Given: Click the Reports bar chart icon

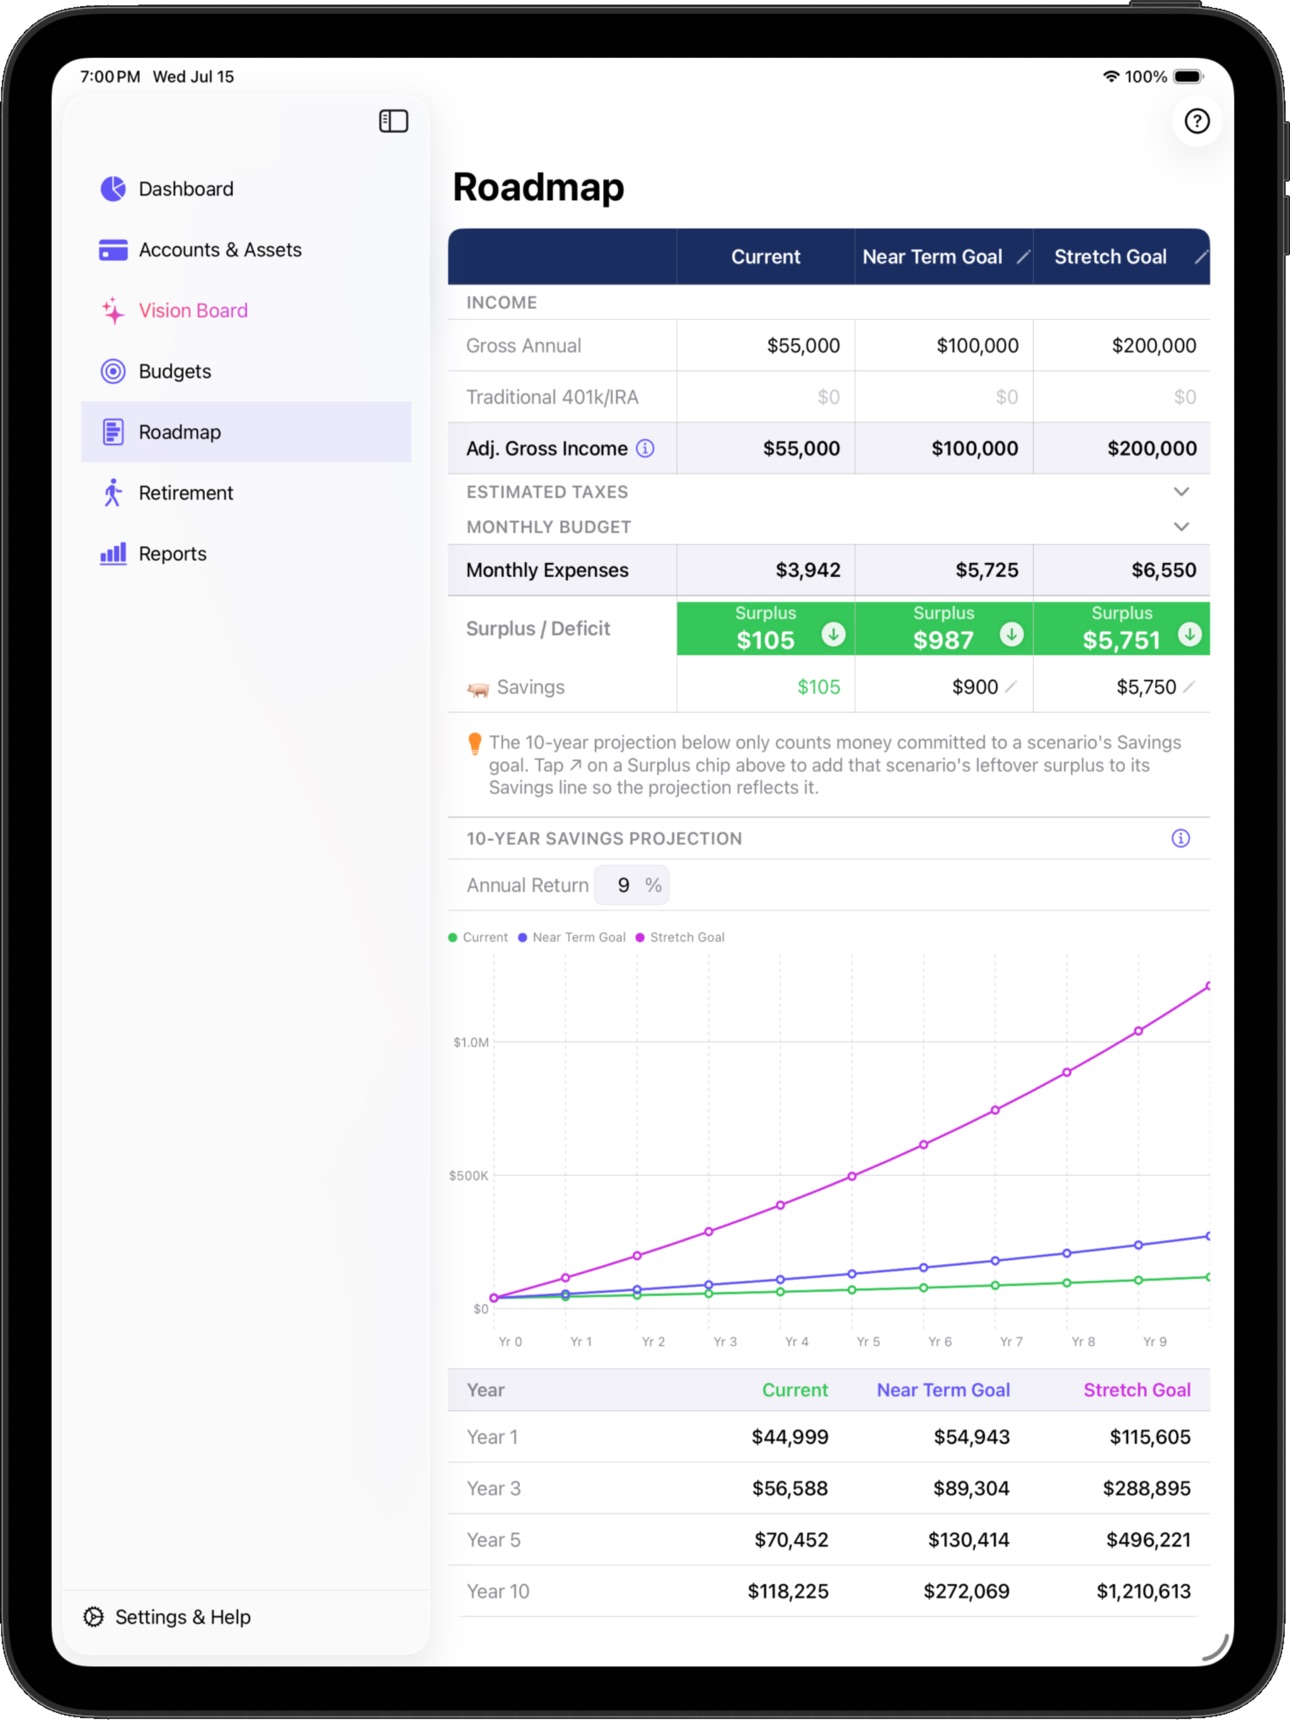Looking at the screenshot, I should click(113, 553).
